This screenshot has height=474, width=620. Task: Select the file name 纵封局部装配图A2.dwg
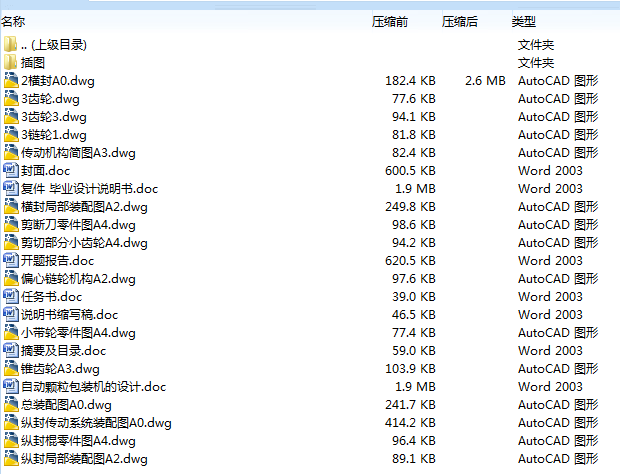pos(84,459)
